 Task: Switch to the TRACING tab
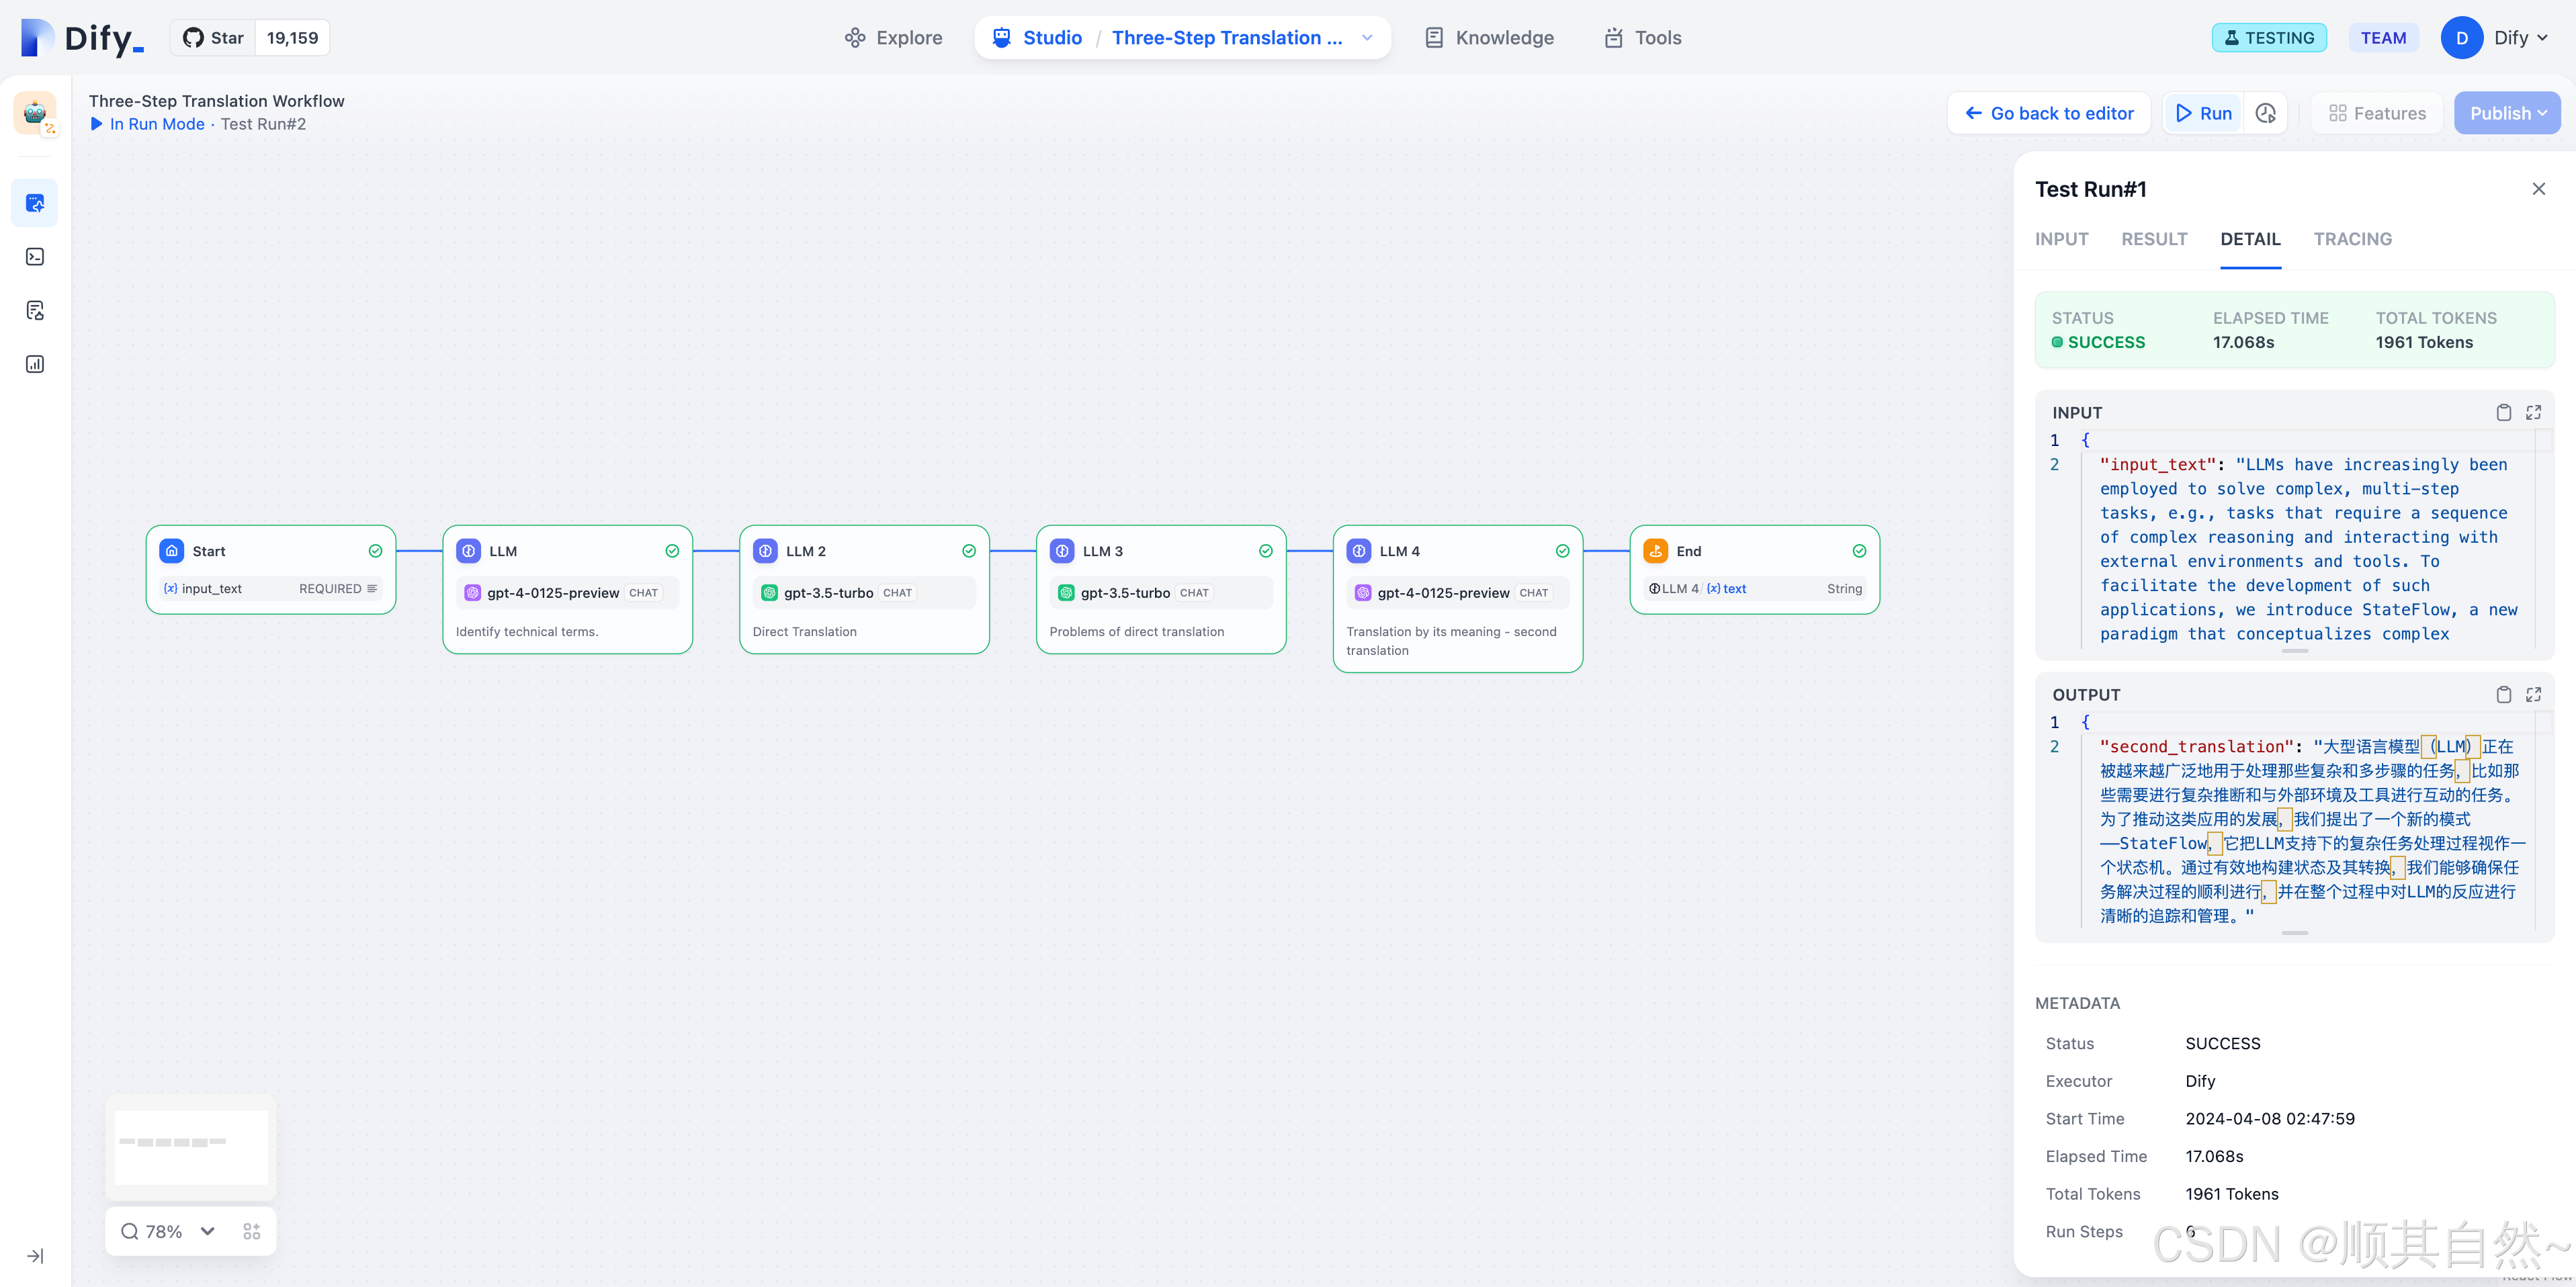point(2352,239)
